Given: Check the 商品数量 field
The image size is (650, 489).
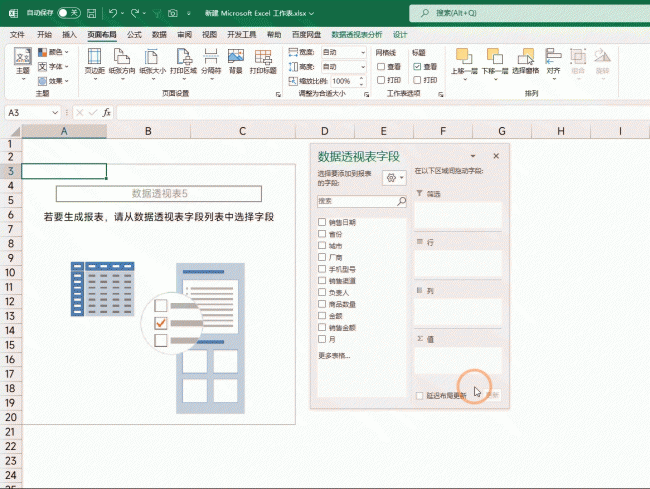Looking at the screenshot, I should [x=322, y=304].
